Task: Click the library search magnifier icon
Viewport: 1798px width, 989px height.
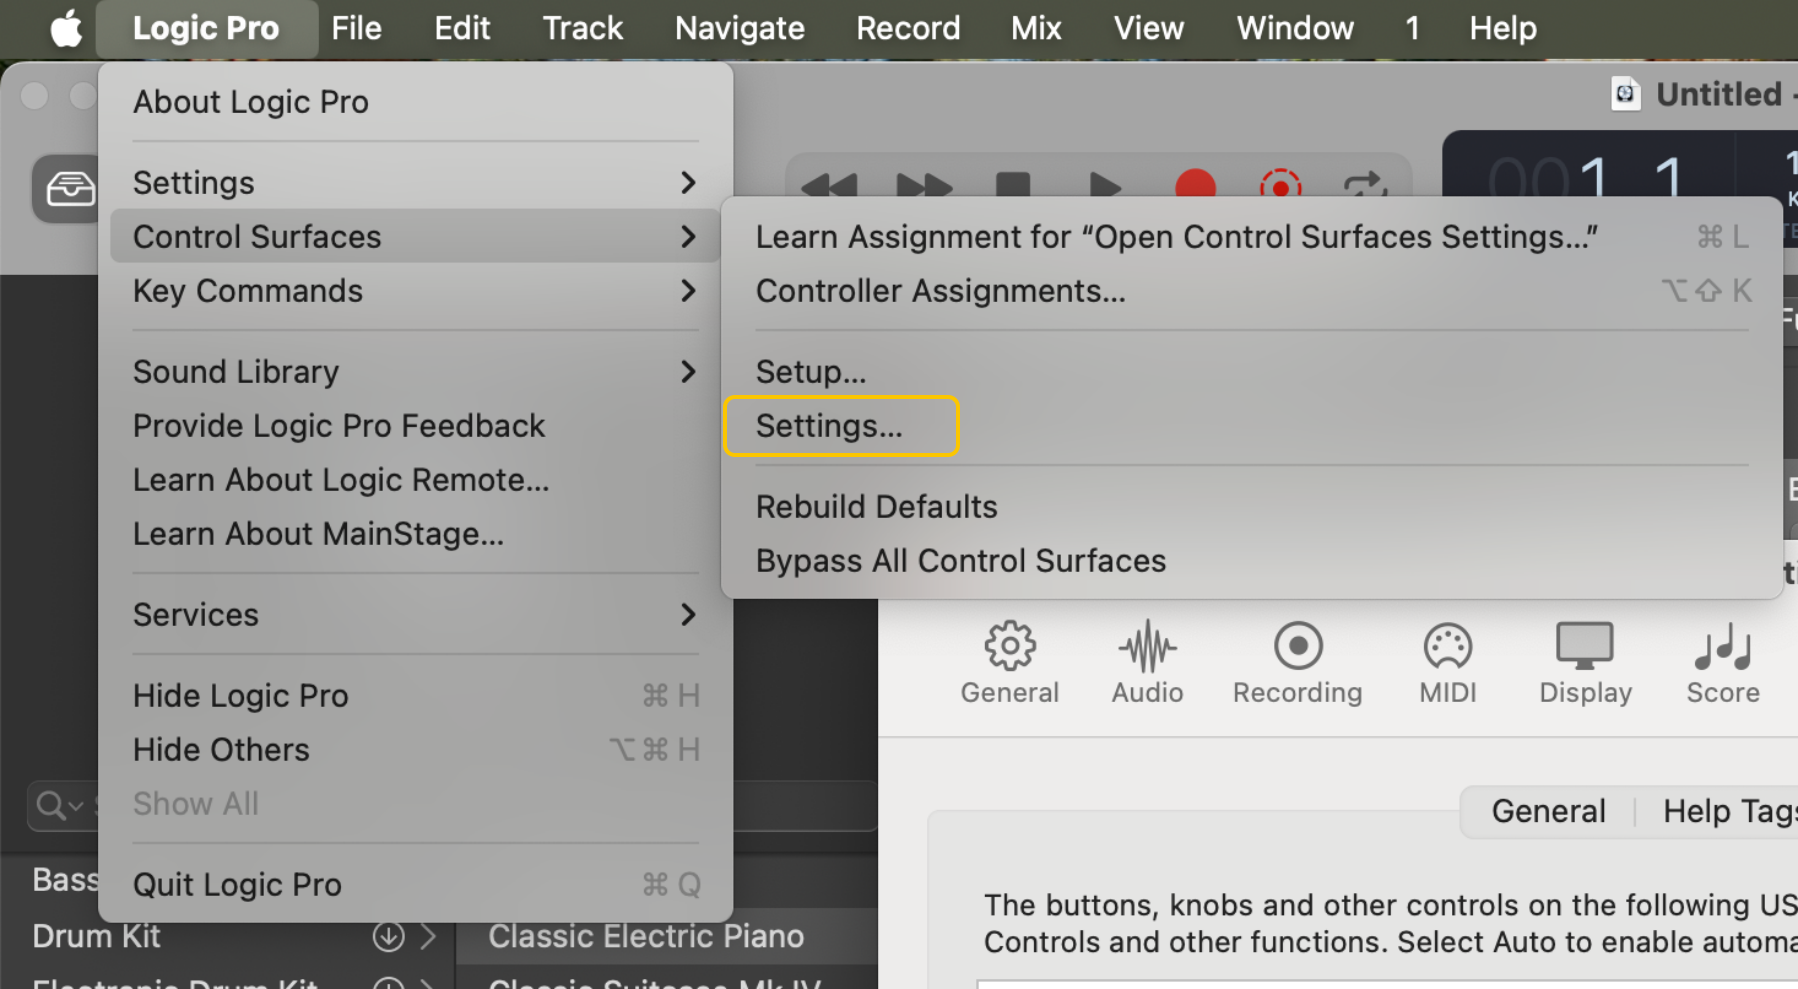Action: [x=50, y=804]
